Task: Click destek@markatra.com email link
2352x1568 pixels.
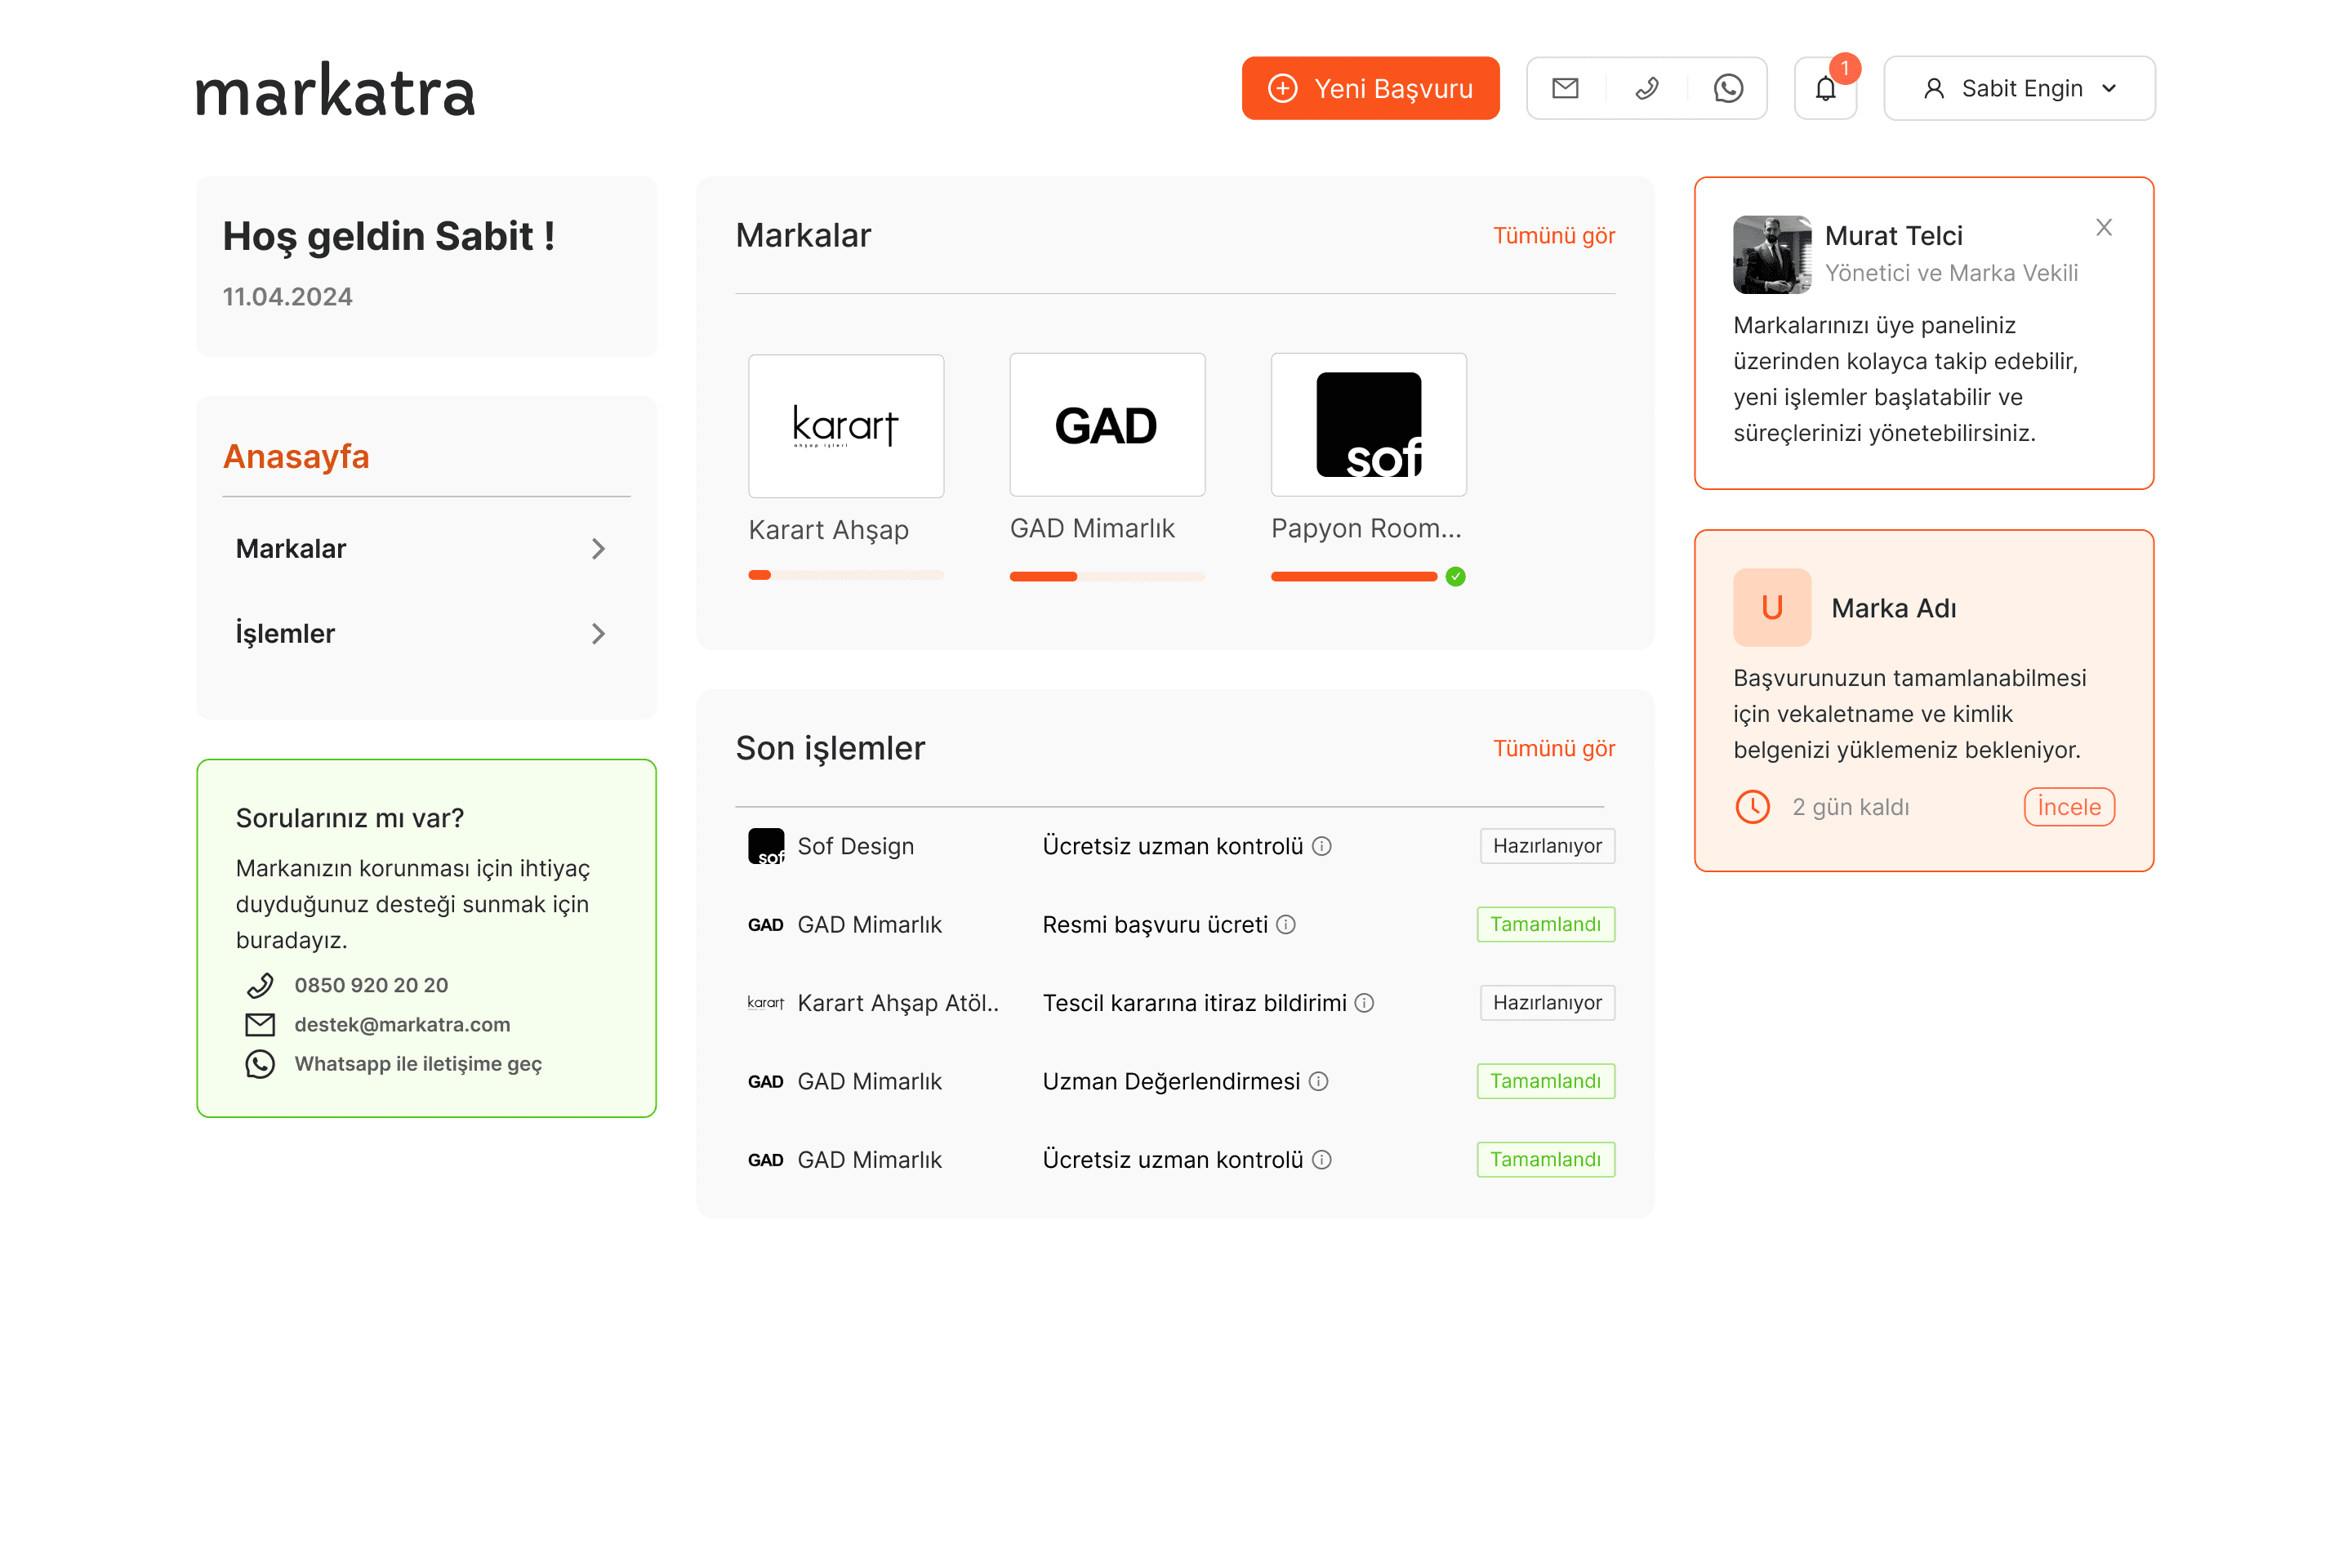Action: [402, 1025]
